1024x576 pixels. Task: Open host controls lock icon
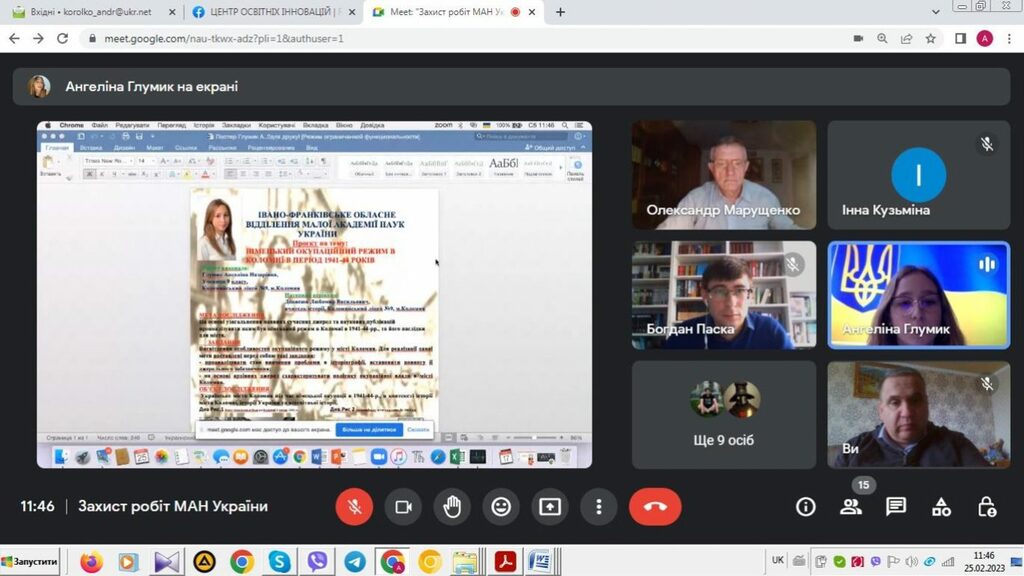click(986, 506)
